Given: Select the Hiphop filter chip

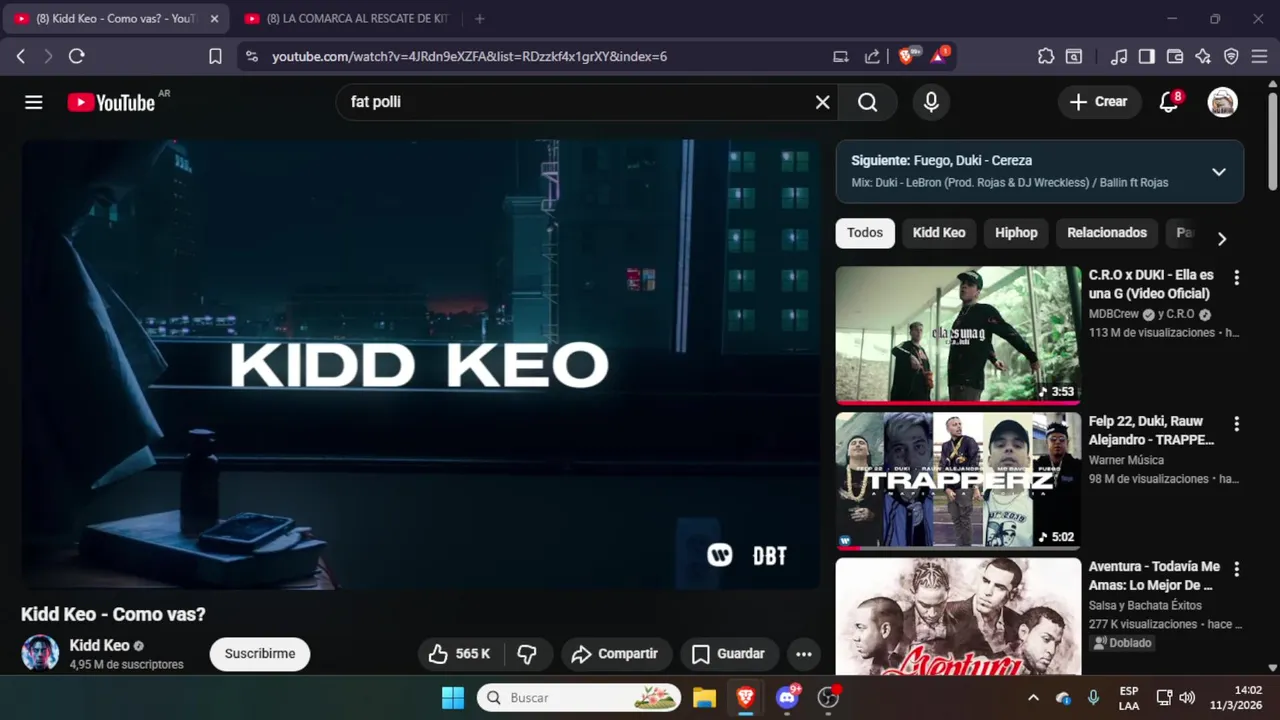Looking at the screenshot, I should [x=1016, y=233].
